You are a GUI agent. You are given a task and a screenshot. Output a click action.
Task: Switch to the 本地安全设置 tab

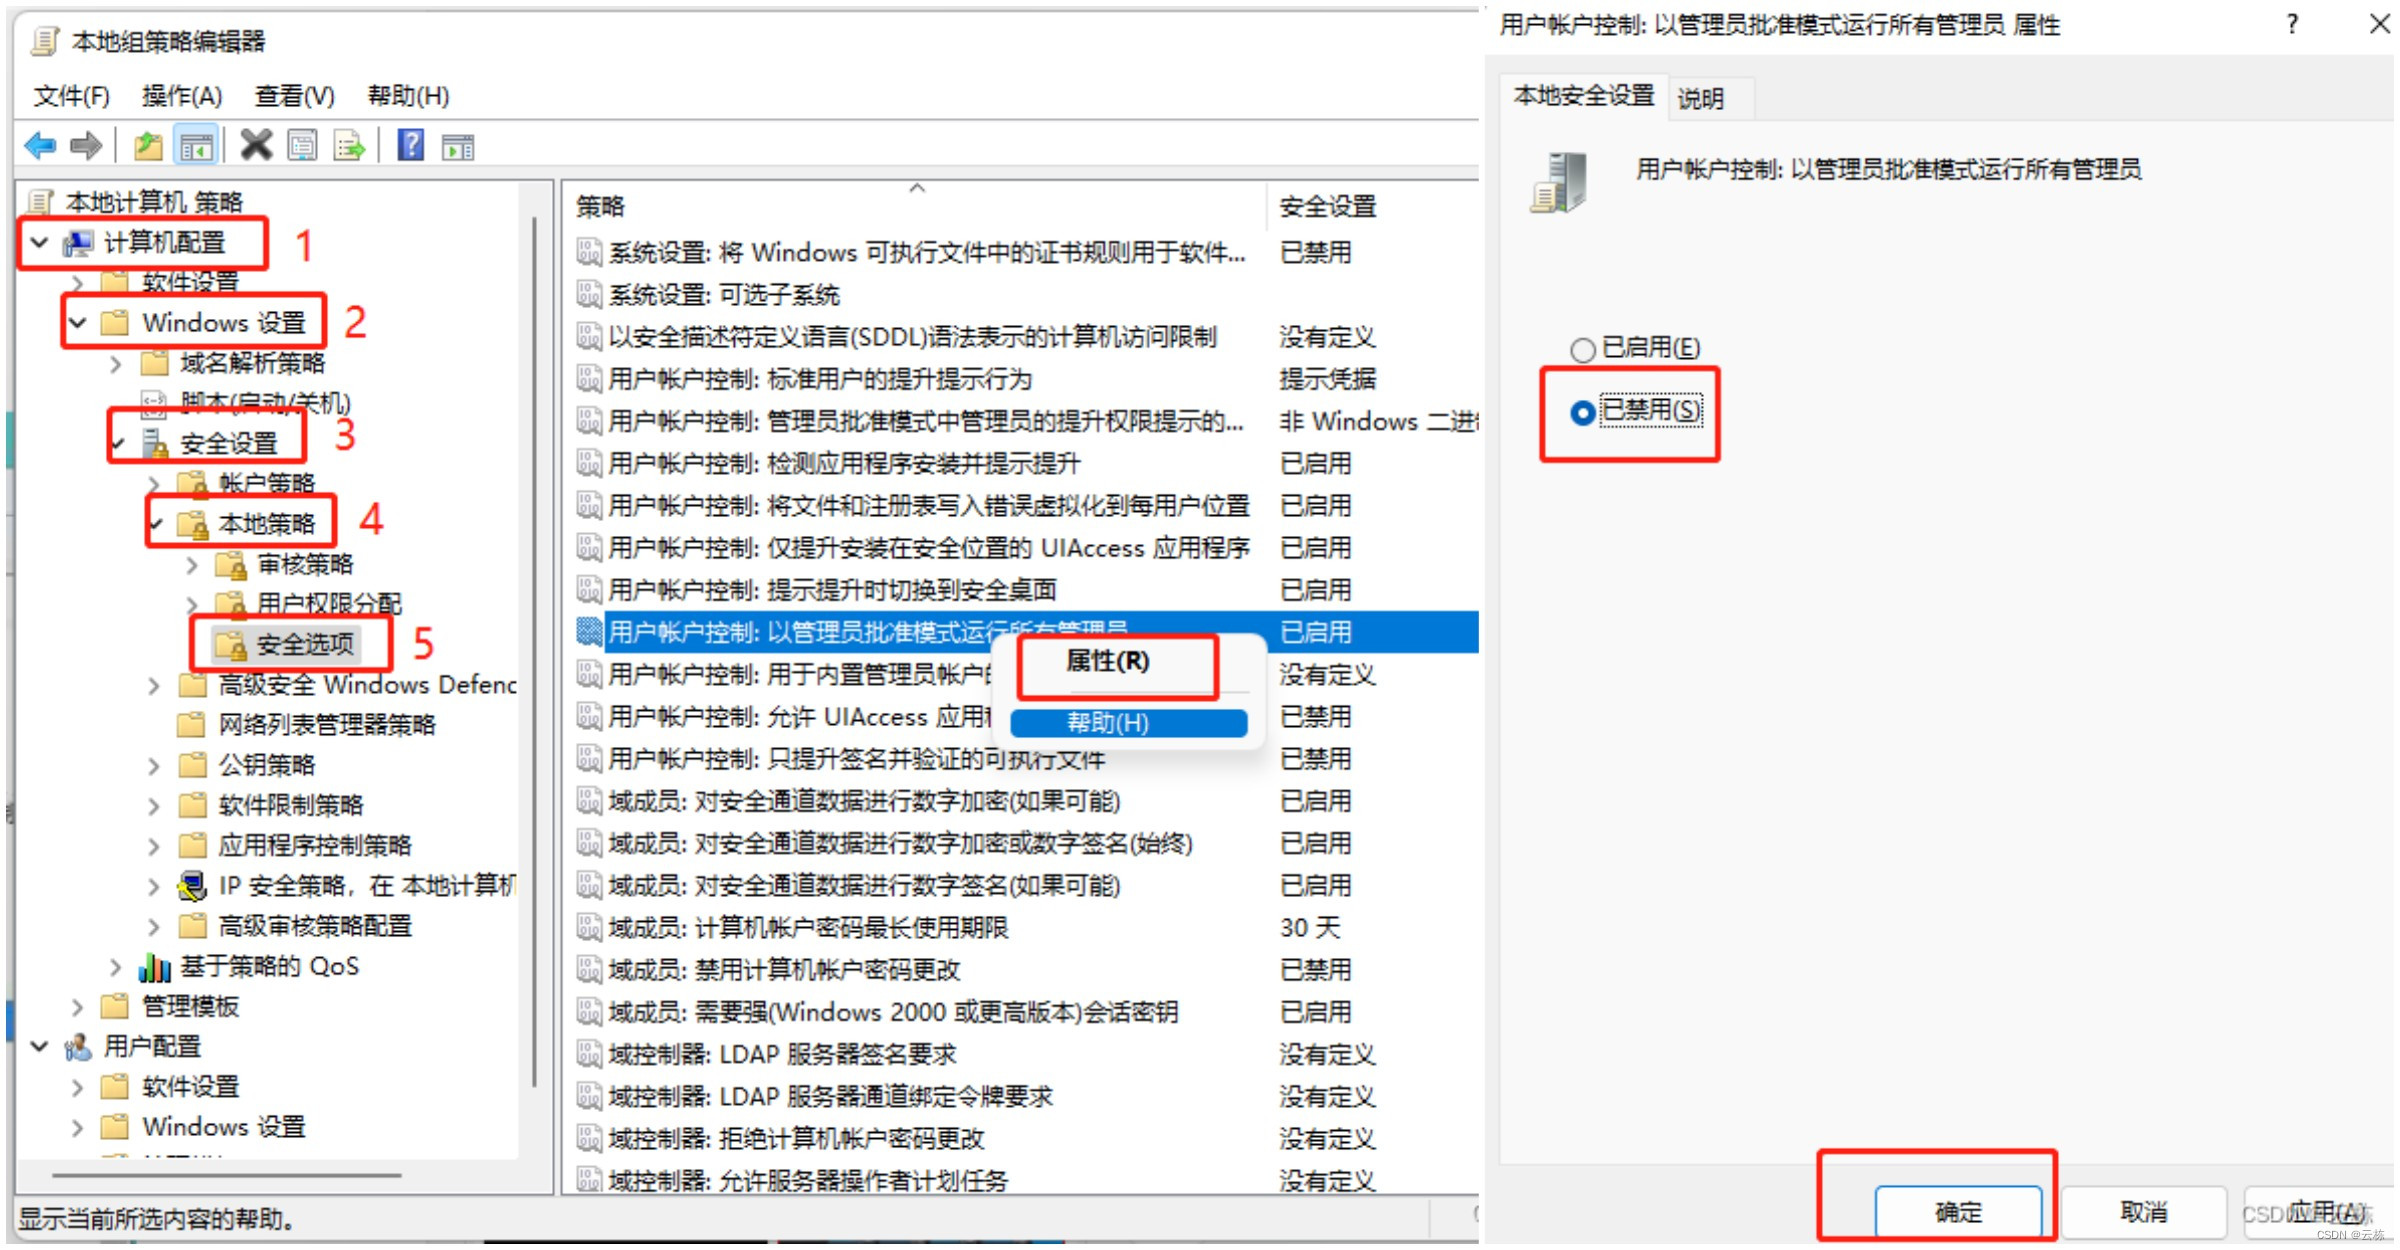point(1584,96)
